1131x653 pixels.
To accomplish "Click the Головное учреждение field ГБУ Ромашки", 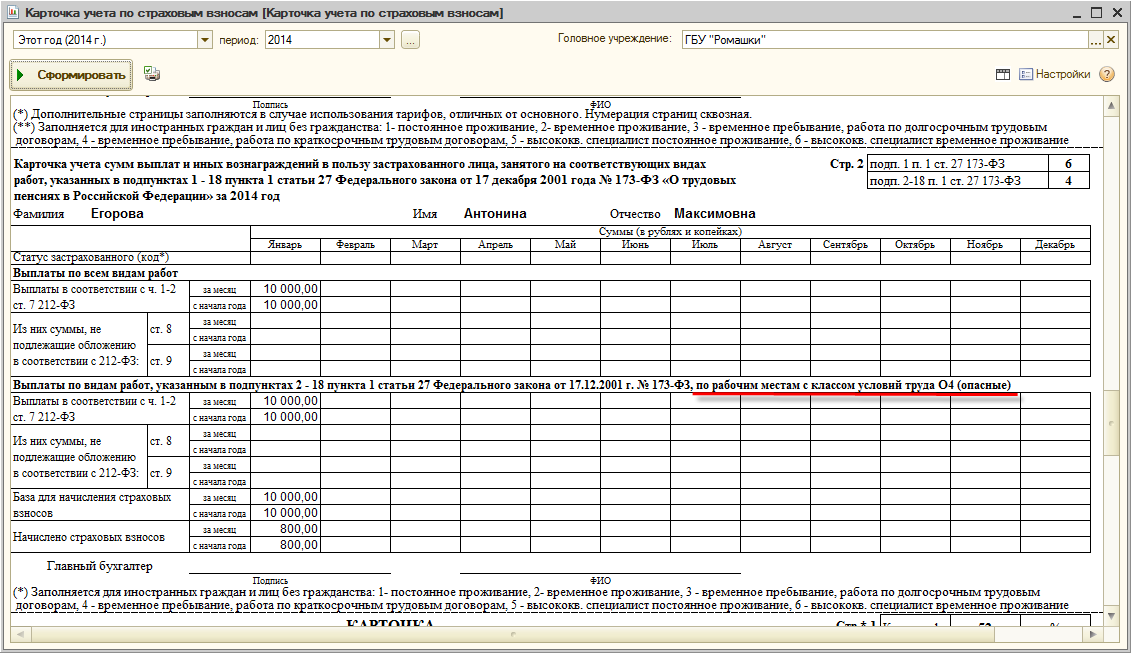I will [x=884, y=40].
